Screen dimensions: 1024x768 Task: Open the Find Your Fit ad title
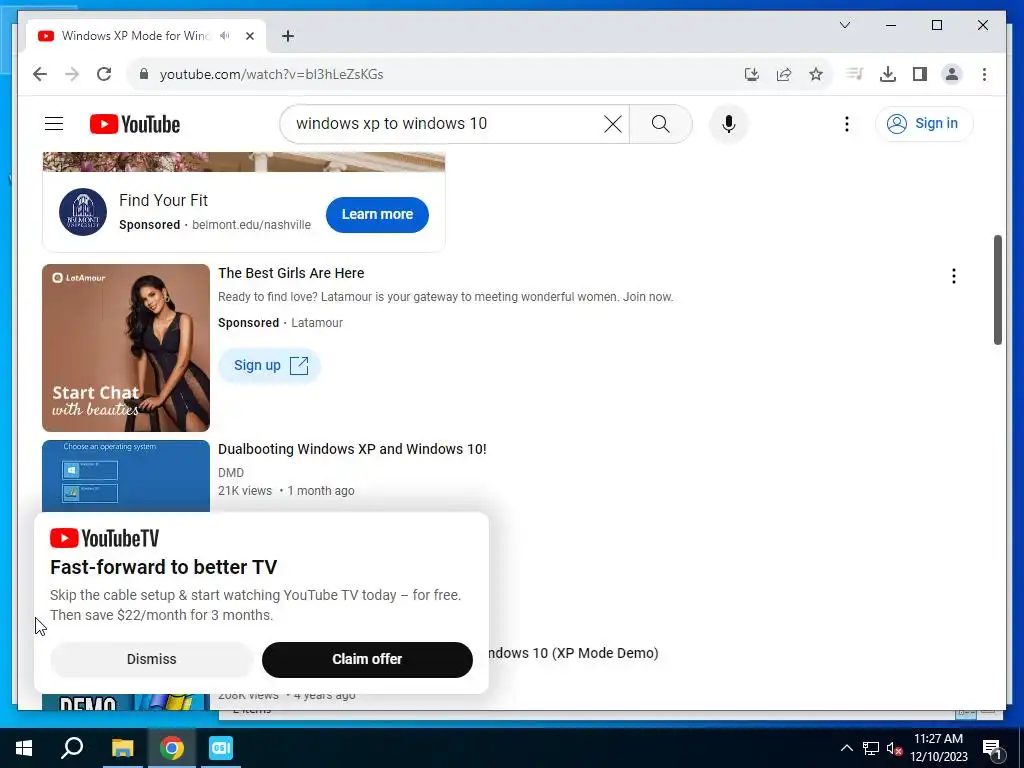(163, 200)
